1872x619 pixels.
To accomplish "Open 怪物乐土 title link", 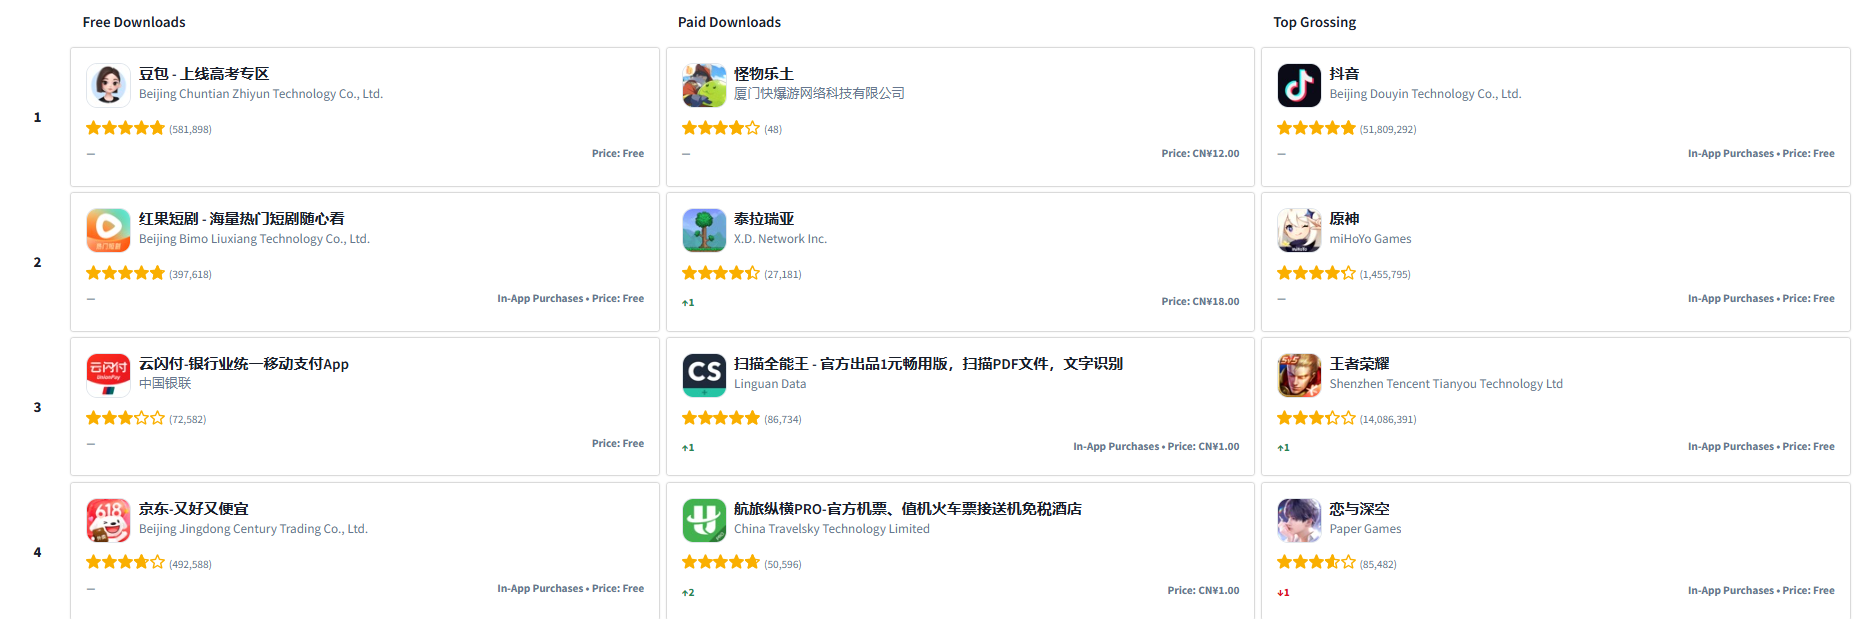I will tap(764, 74).
